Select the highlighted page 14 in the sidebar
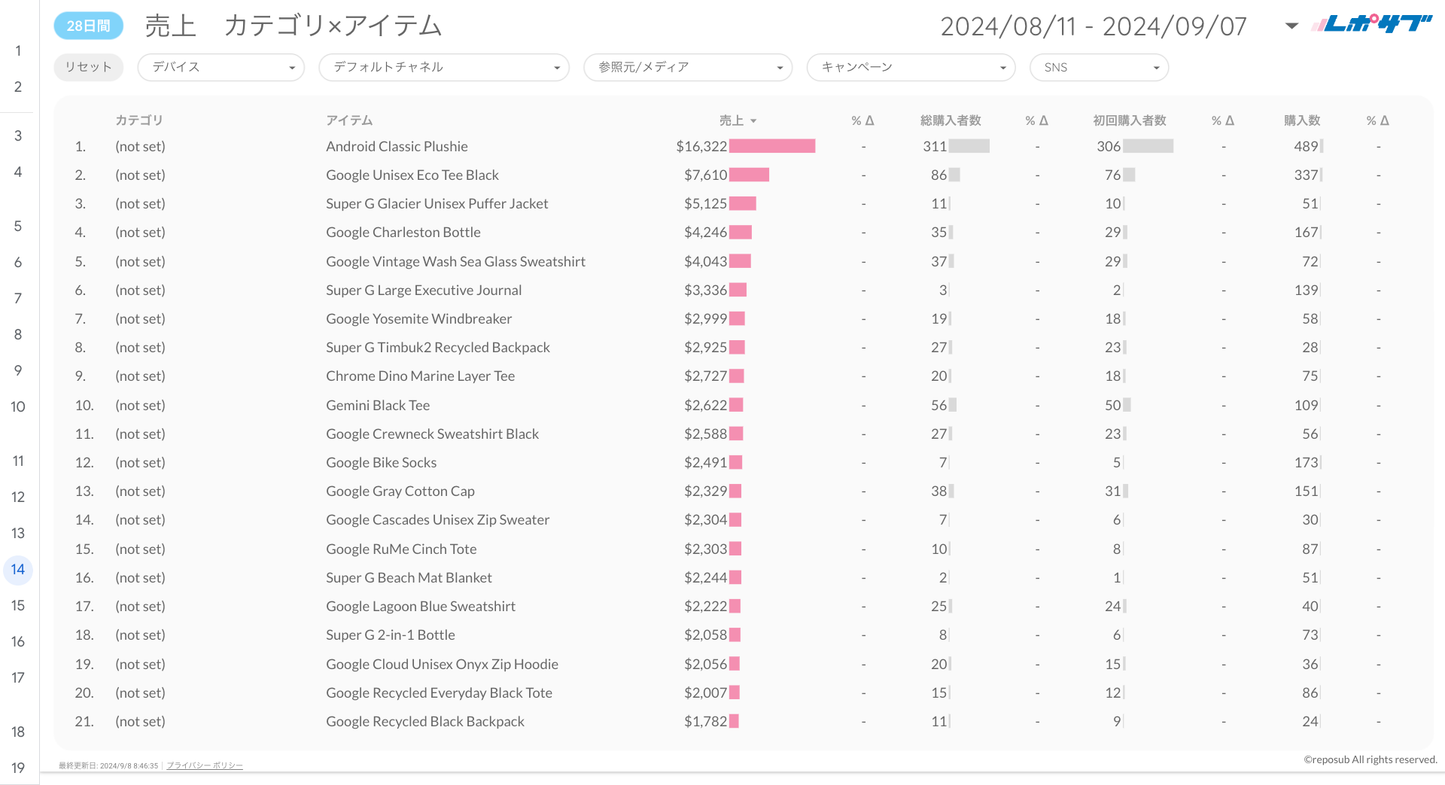 point(18,569)
